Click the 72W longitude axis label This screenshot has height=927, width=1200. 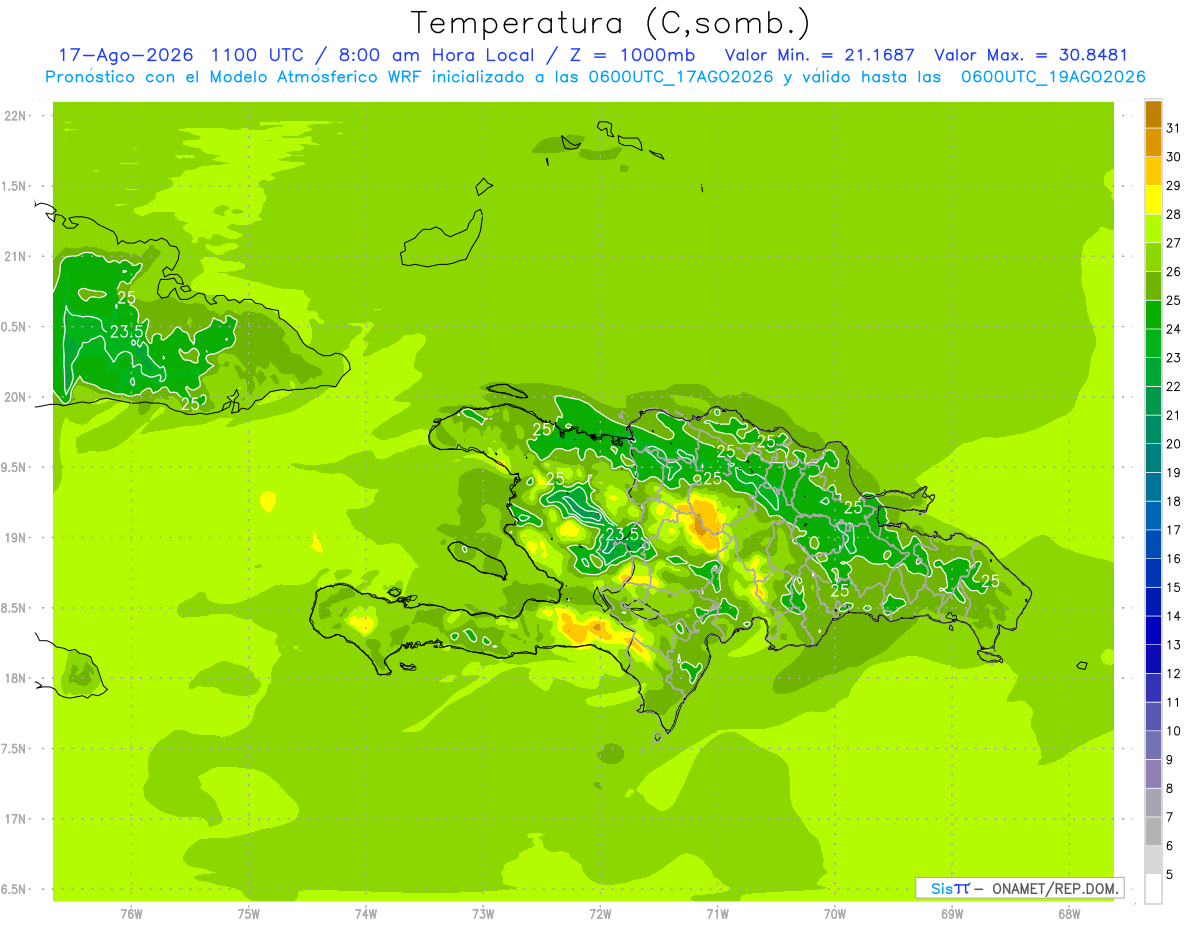coord(600,912)
